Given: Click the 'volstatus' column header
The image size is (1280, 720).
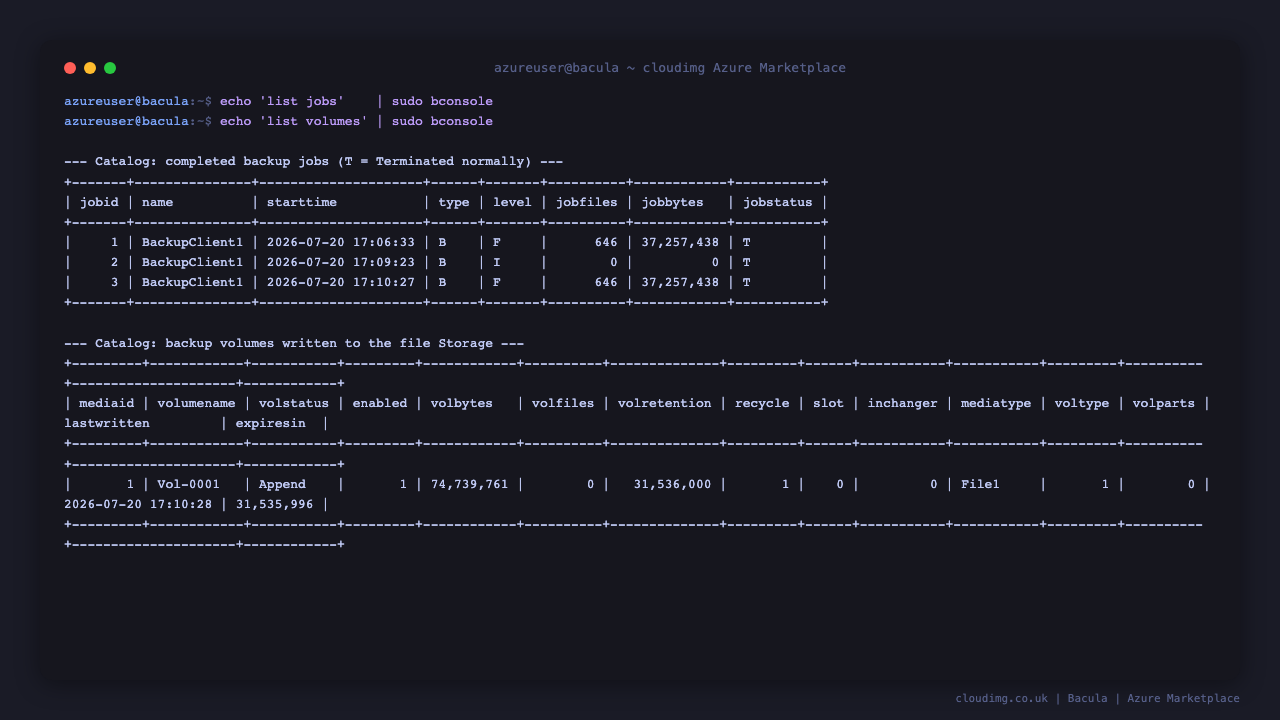Looking at the screenshot, I should 294,404.
